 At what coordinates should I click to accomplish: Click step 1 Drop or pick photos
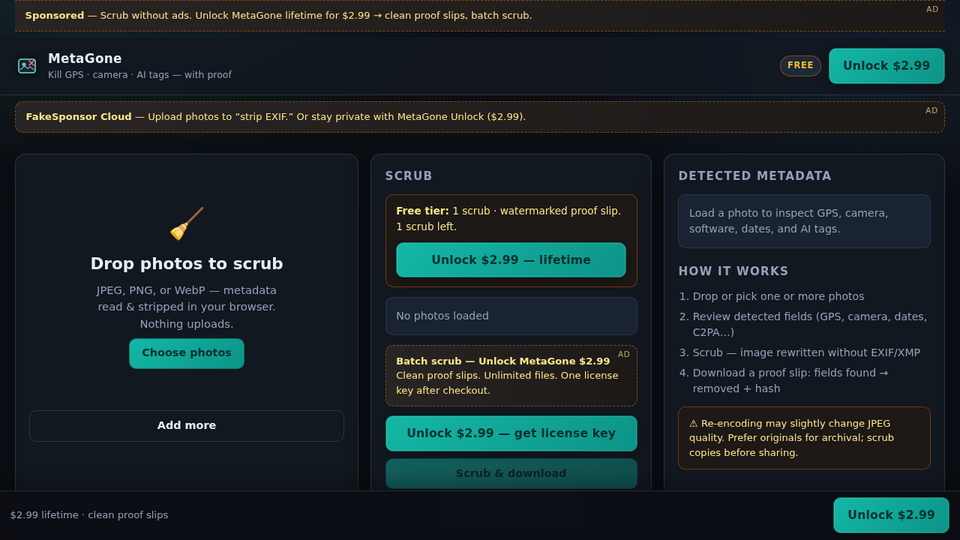point(778,296)
